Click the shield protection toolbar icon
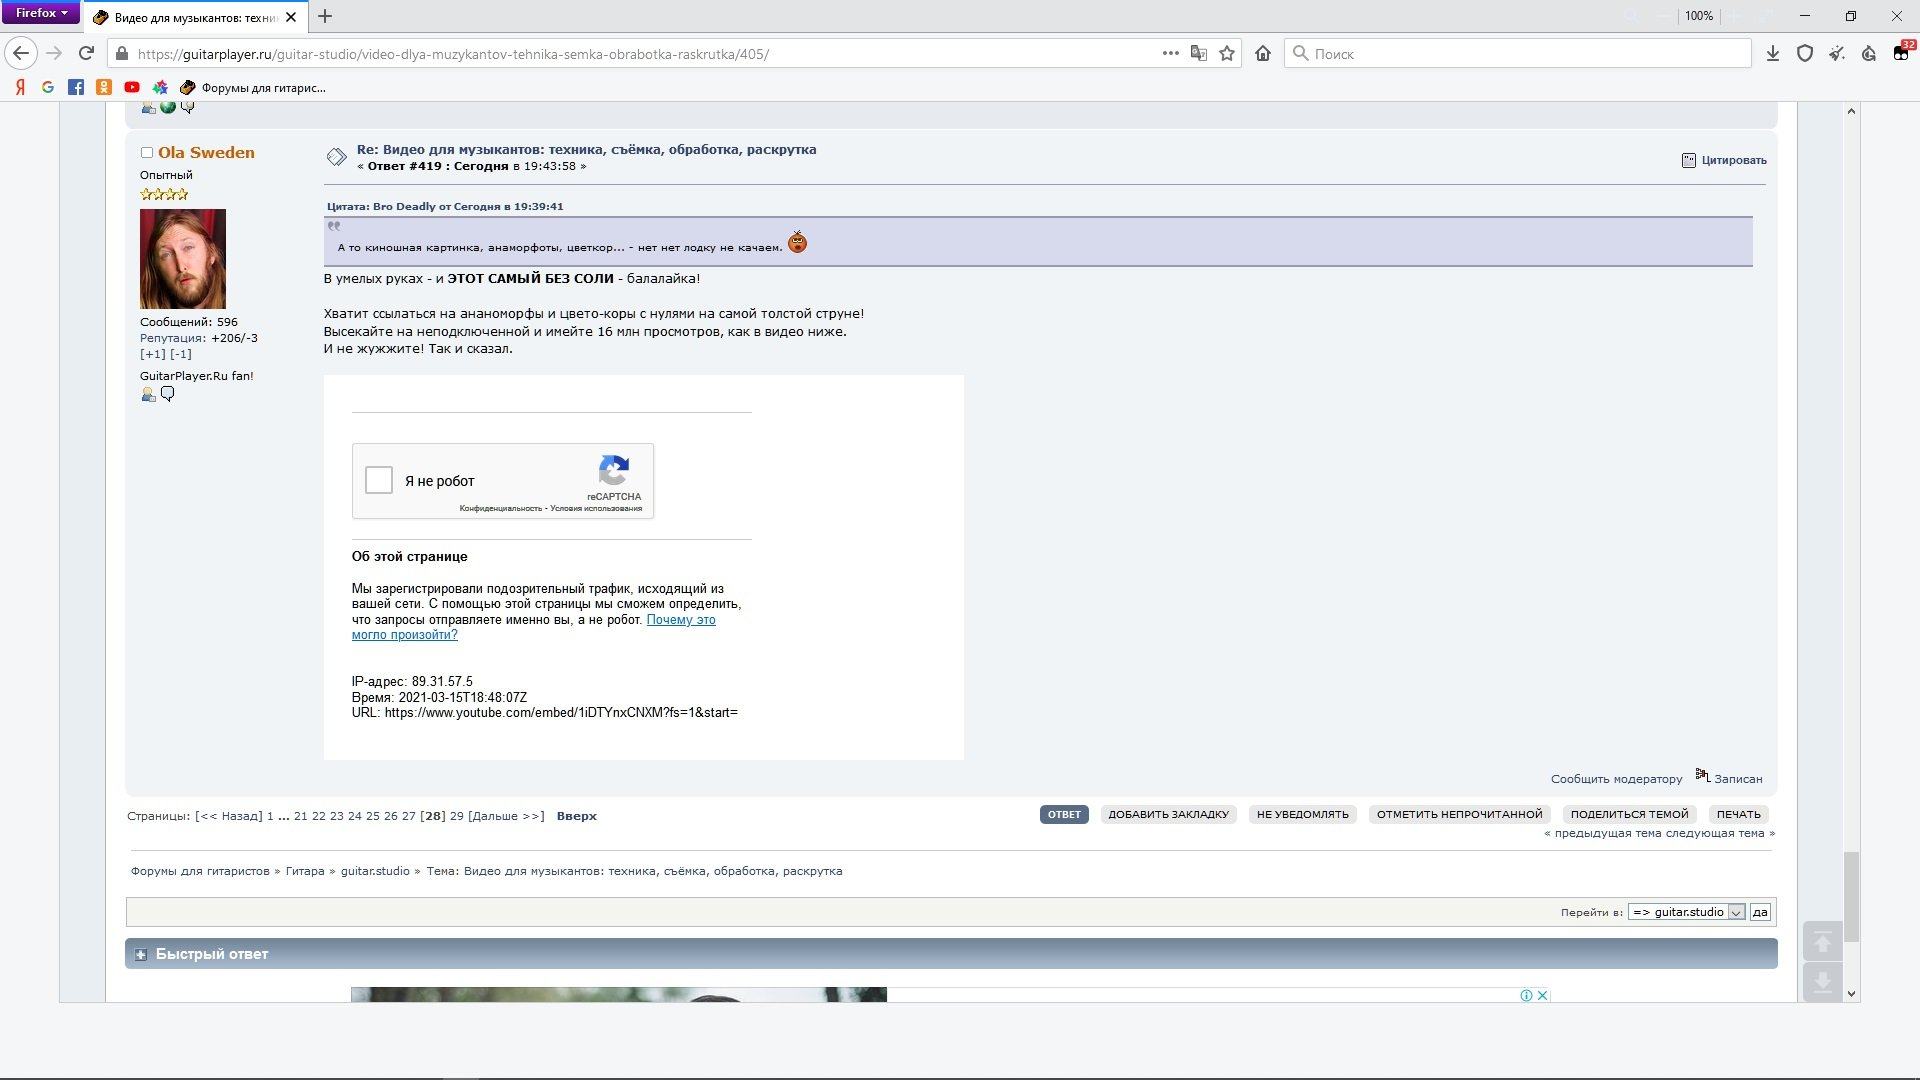The image size is (1920, 1080). (1805, 54)
